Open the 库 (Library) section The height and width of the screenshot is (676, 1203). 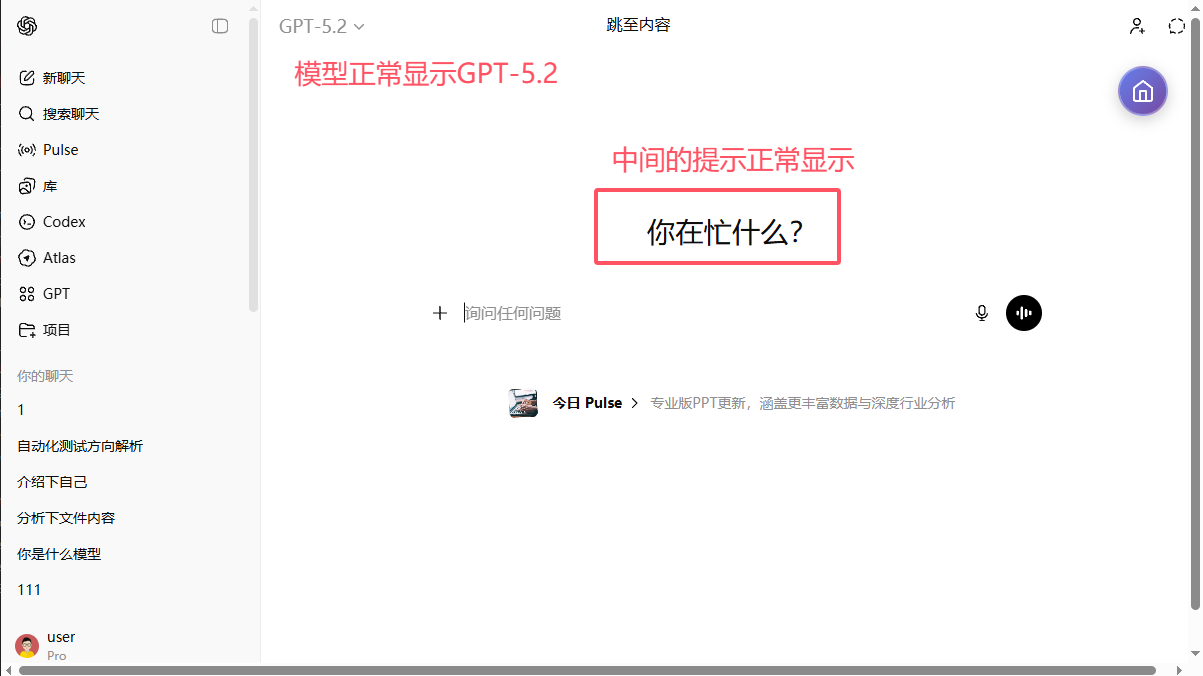pyautogui.click(x=40, y=185)
